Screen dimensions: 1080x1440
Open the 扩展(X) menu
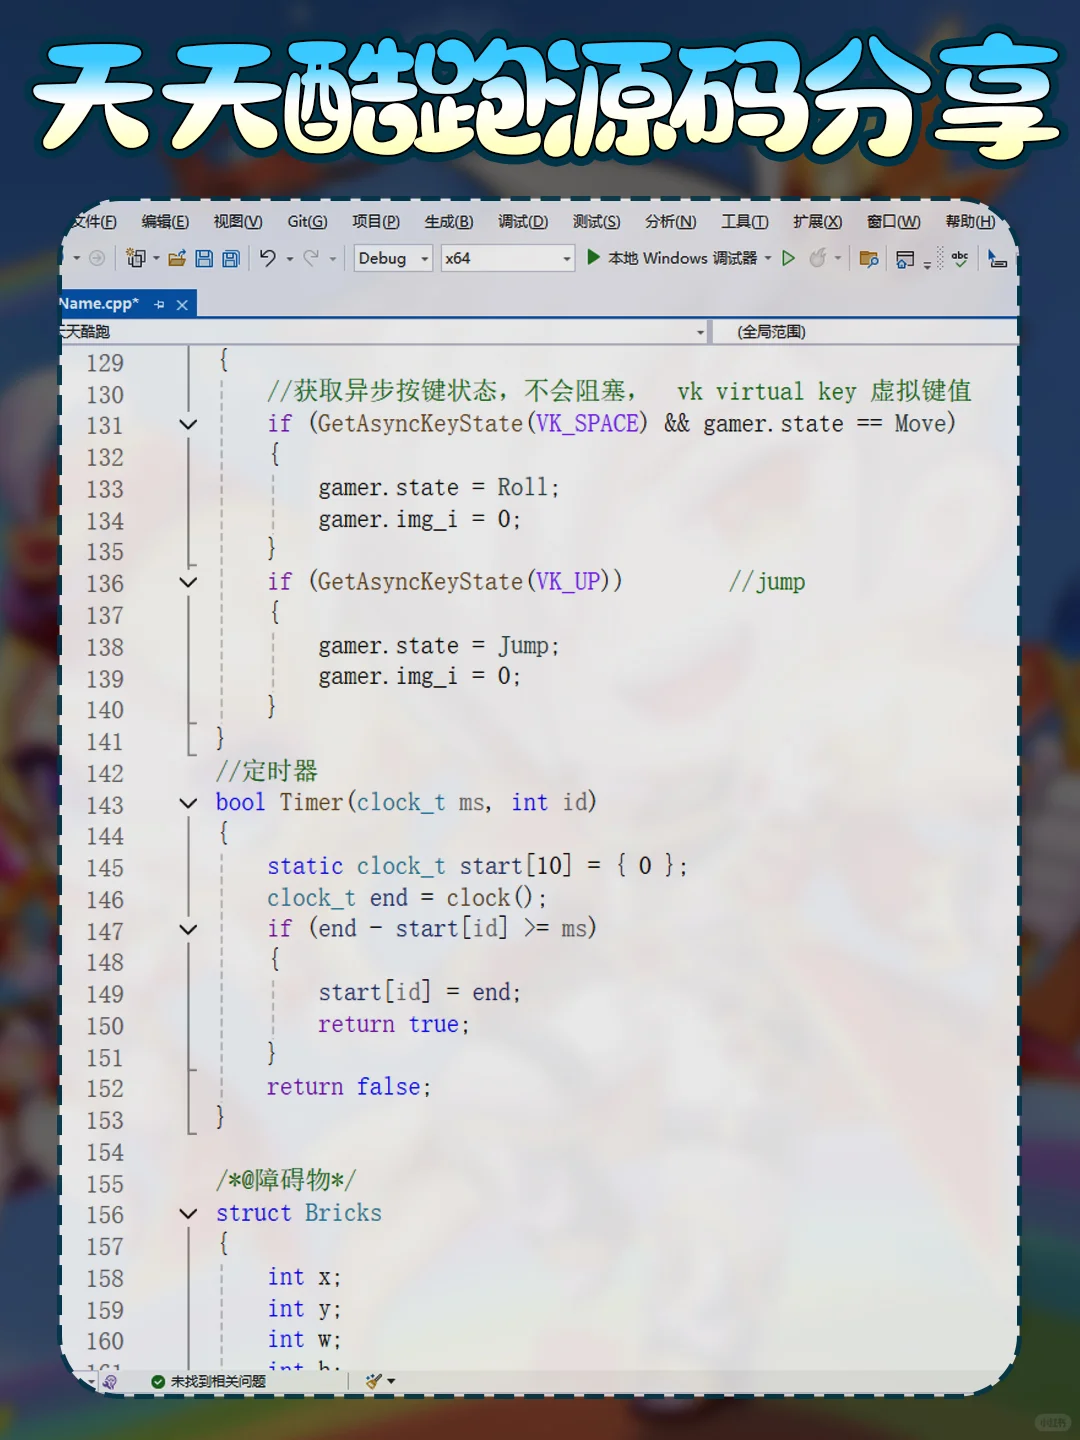pyautogui.click(x=818, y=222)
